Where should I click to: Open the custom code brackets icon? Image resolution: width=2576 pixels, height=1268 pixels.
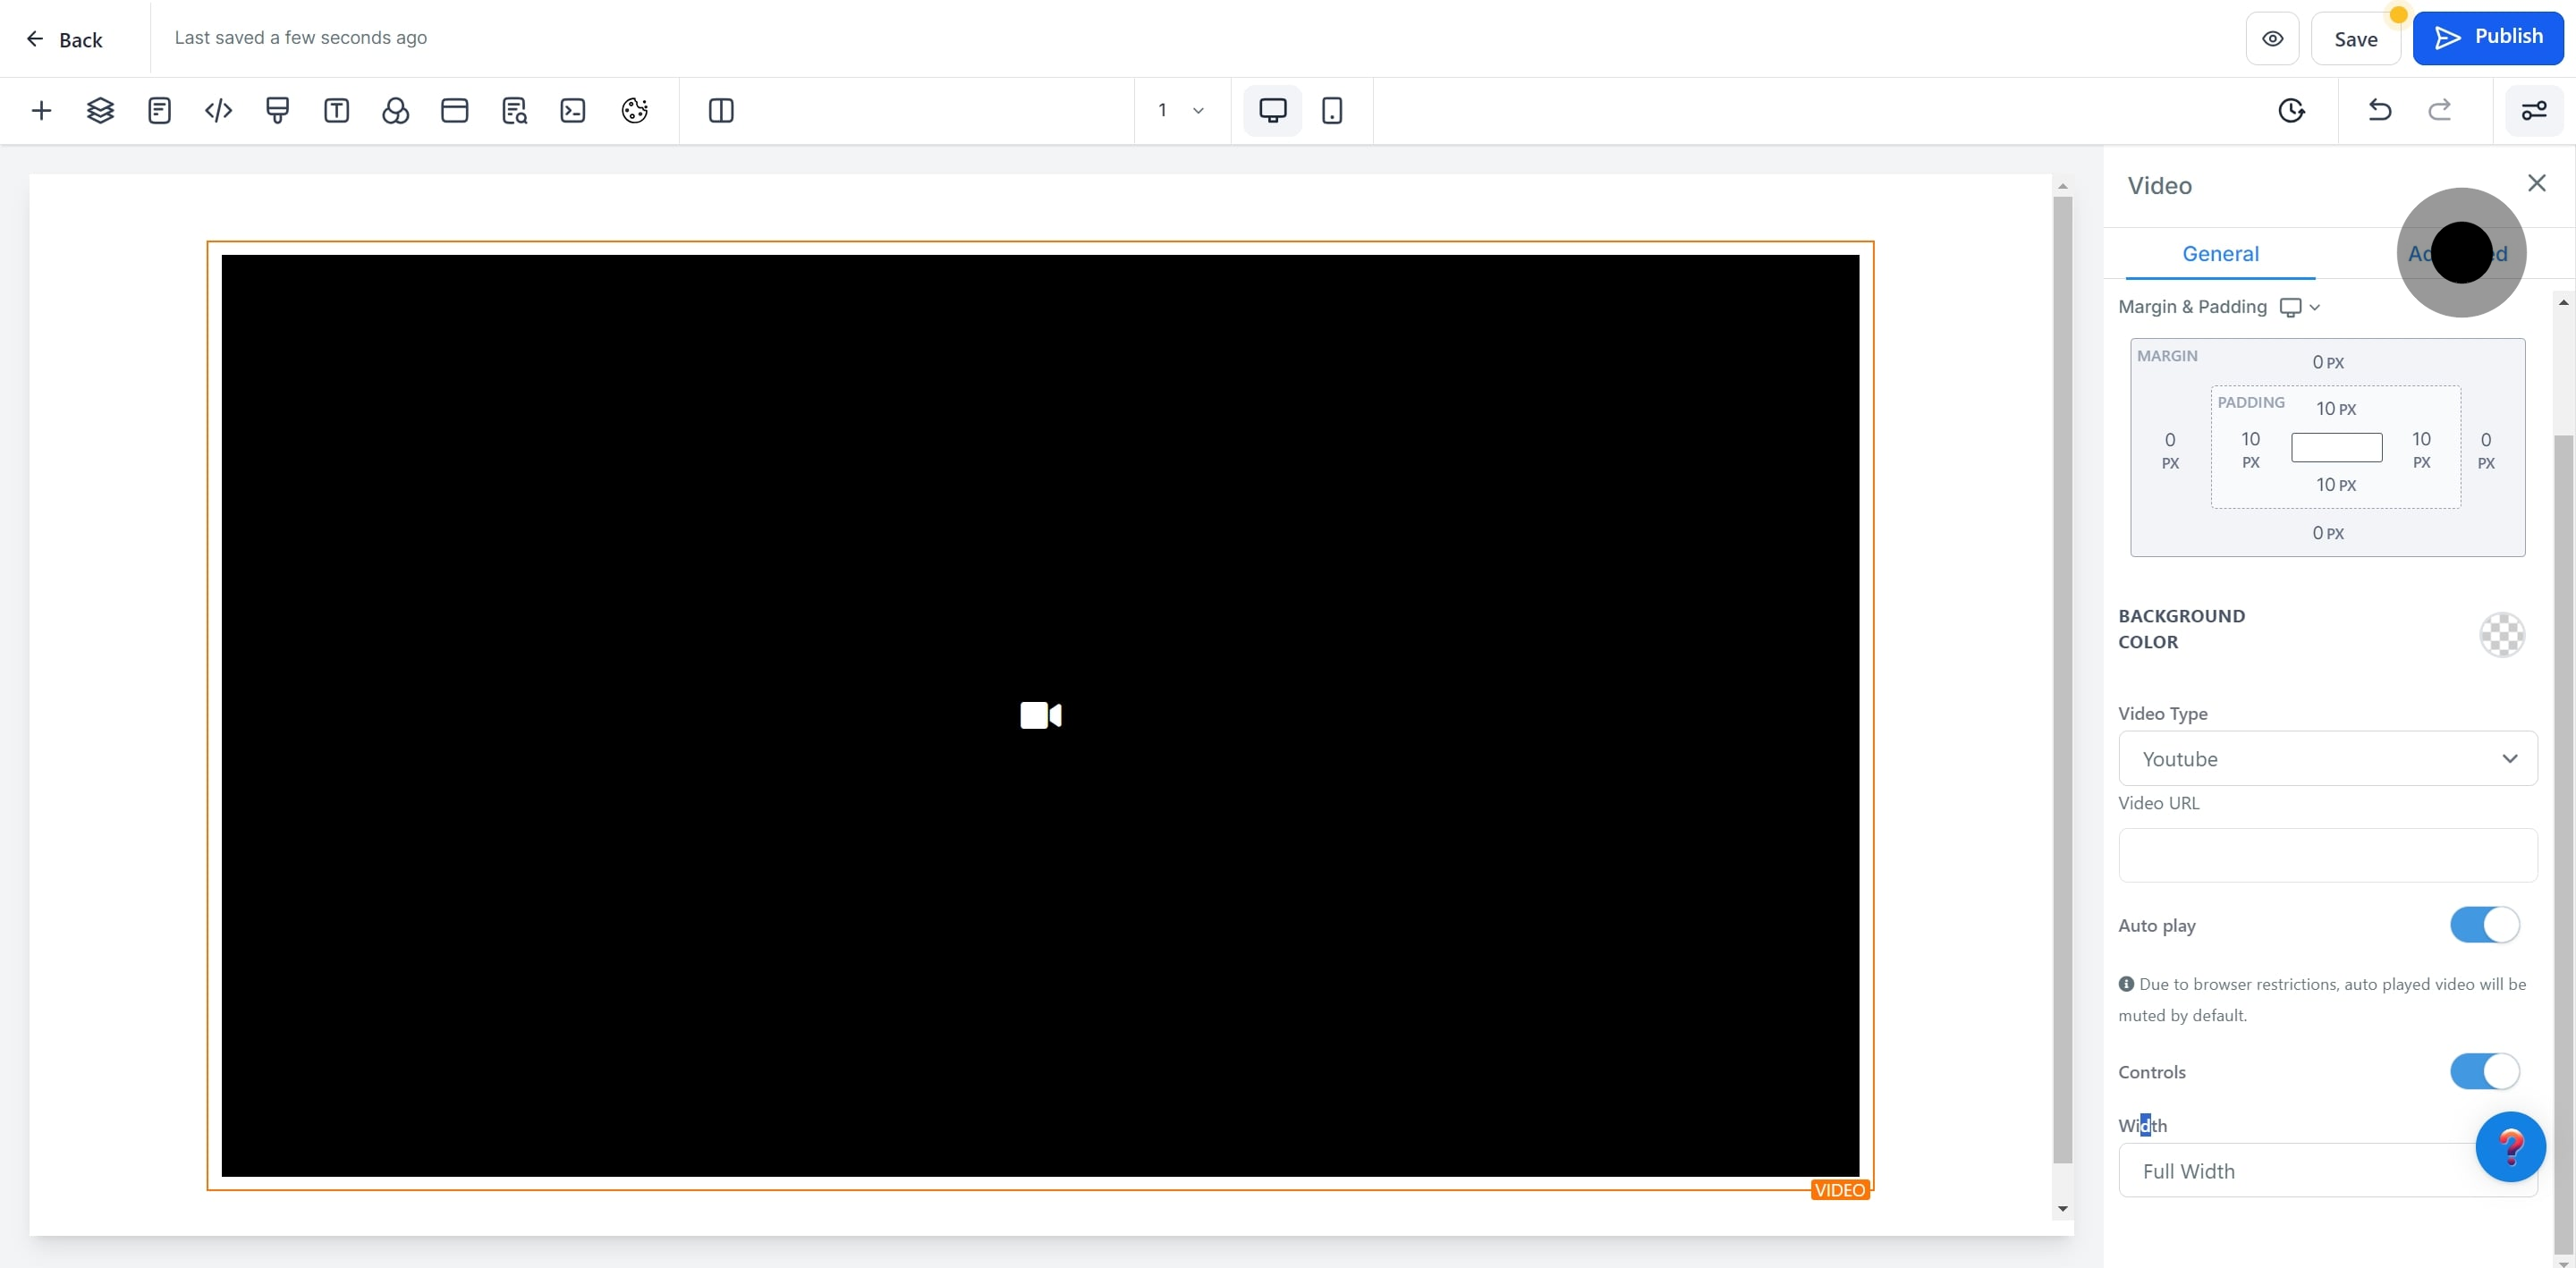218,110
